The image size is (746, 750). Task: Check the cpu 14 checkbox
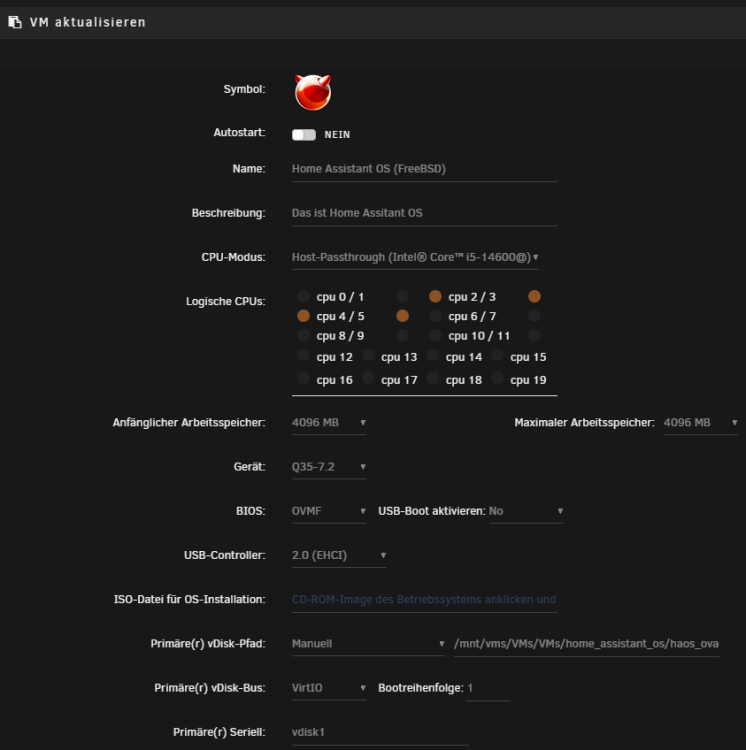[x=432, y=355]
